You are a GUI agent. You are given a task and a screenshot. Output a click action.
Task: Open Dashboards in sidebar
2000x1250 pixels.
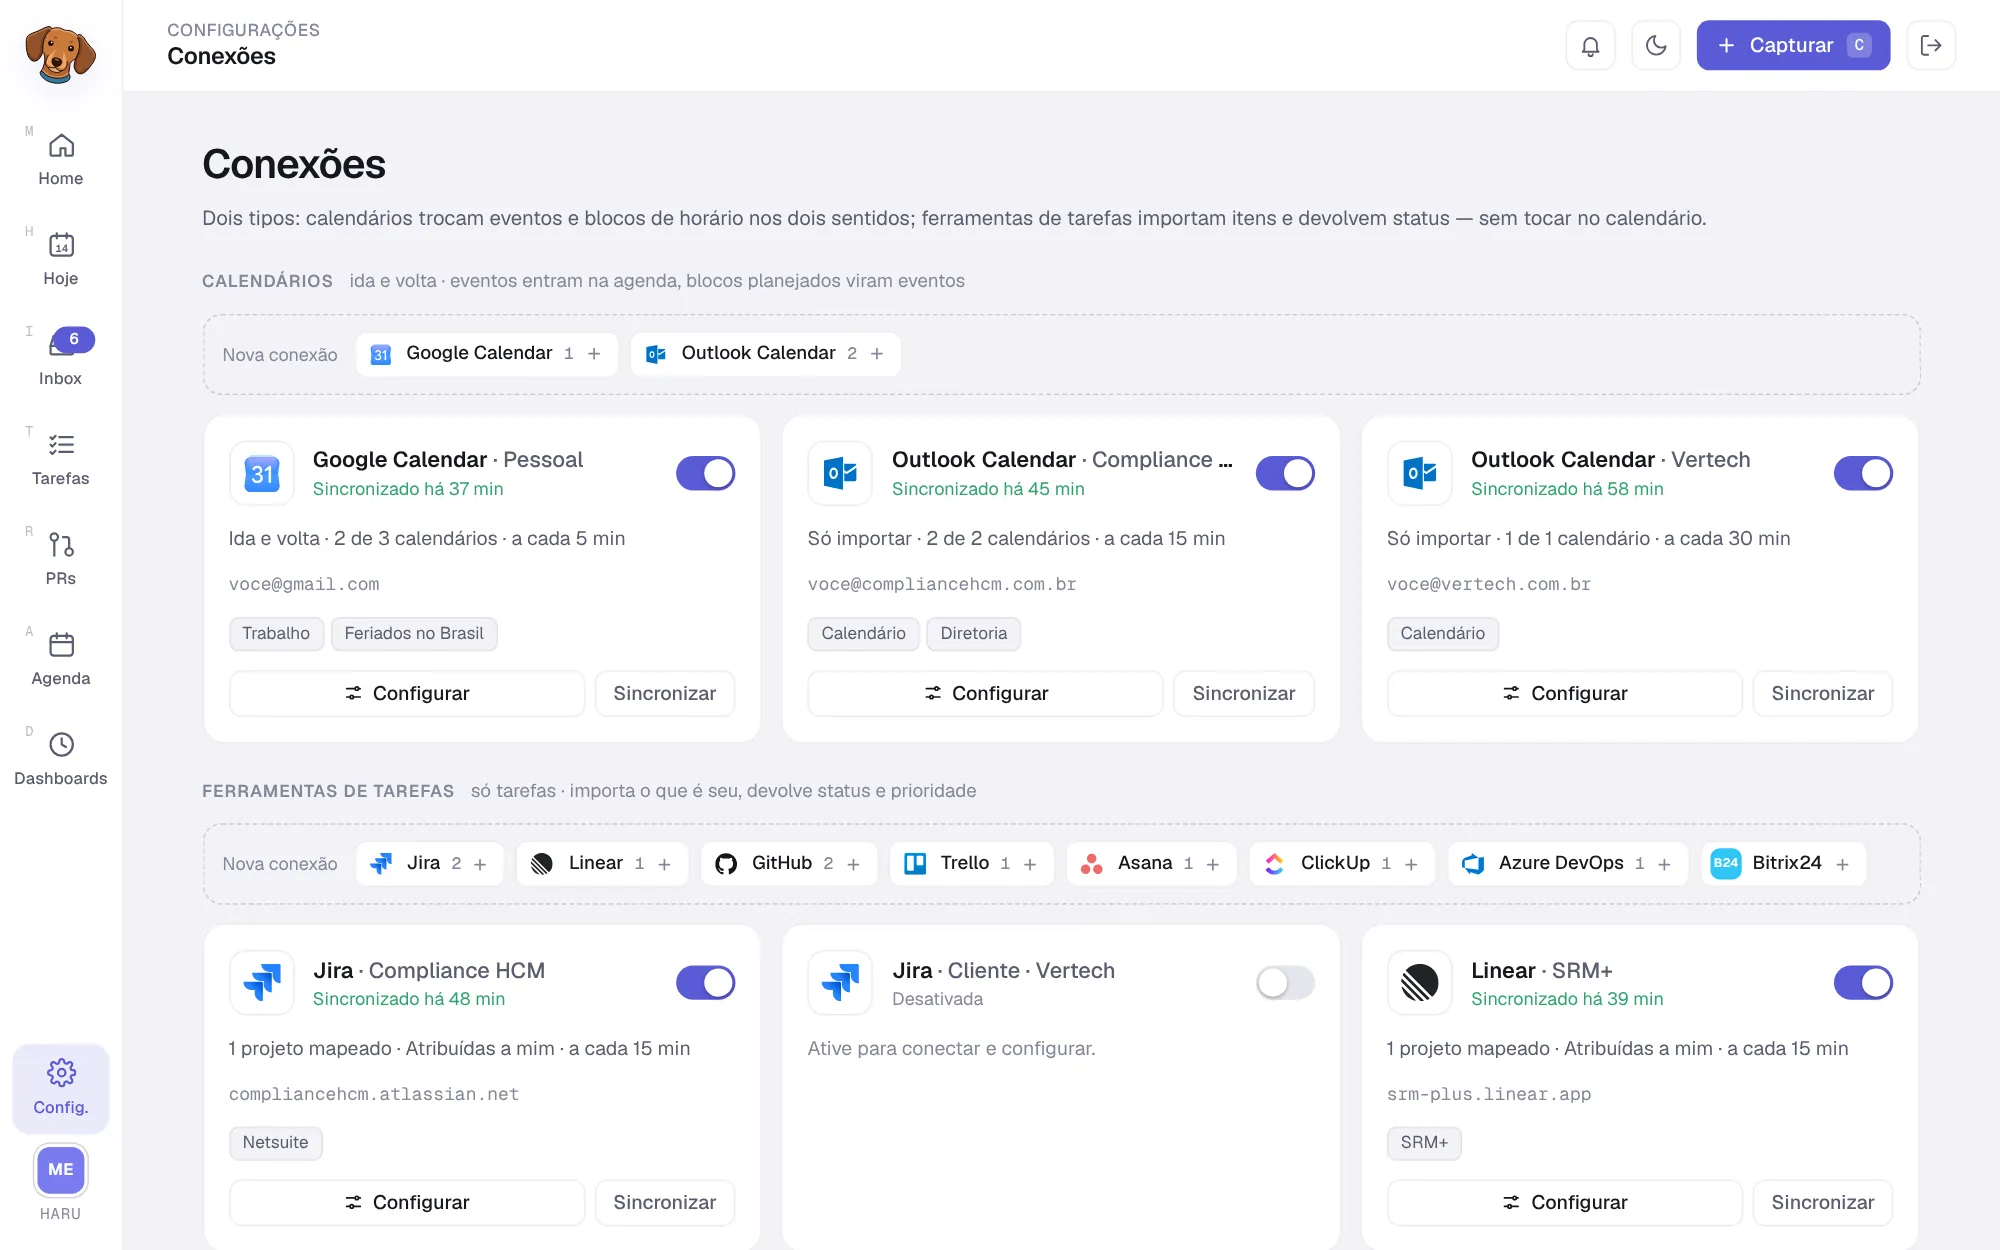61,760
